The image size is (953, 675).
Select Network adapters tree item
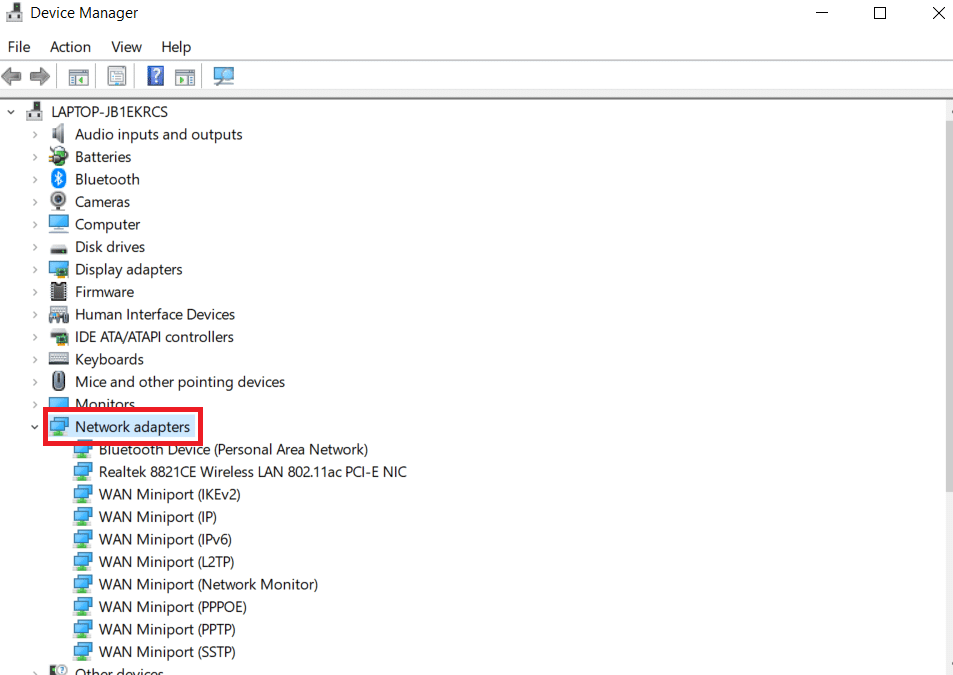[132, 427]
